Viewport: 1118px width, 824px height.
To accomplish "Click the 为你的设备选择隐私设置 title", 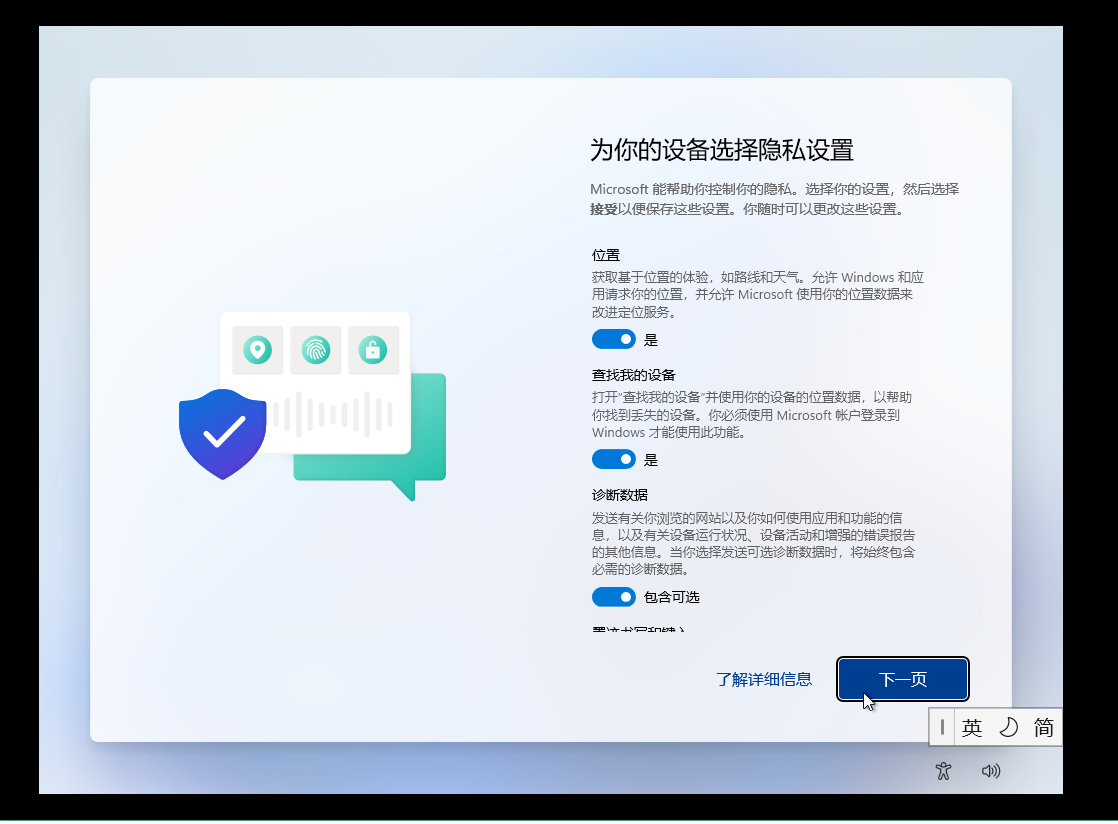I will pos(722,150).
